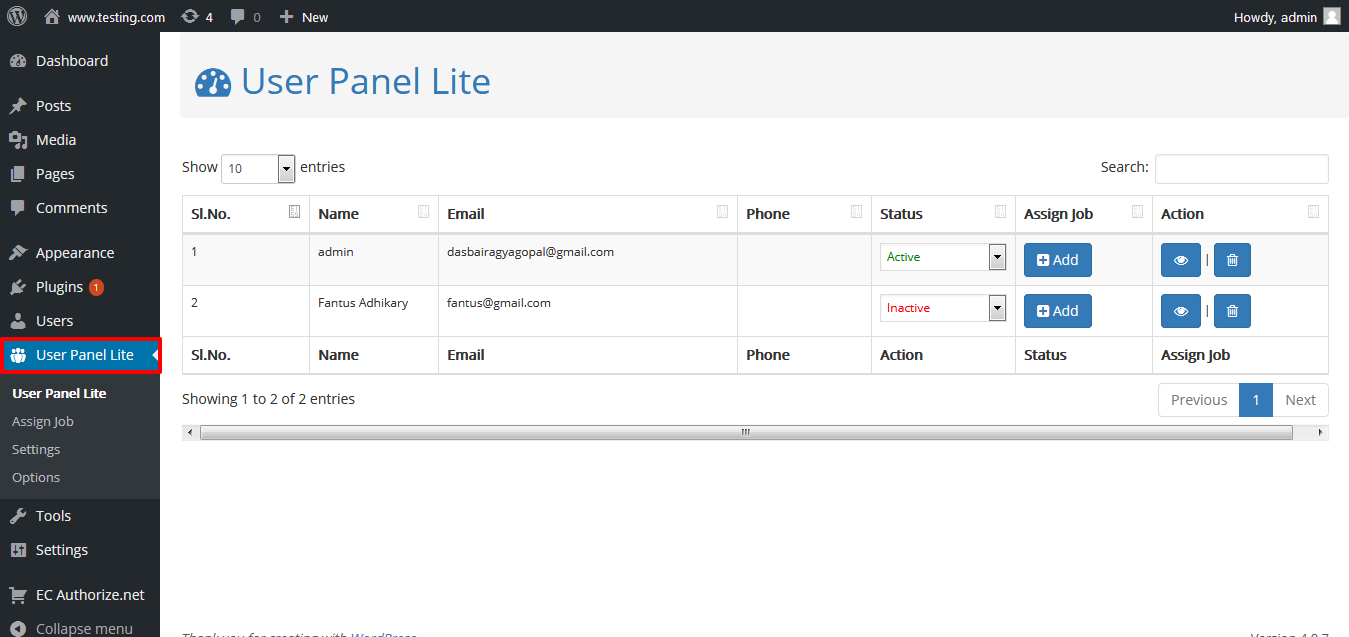Viewport: 1349px width, 637px height.
Task: Open the Options submenu item
Action: [x=36, y=477]
